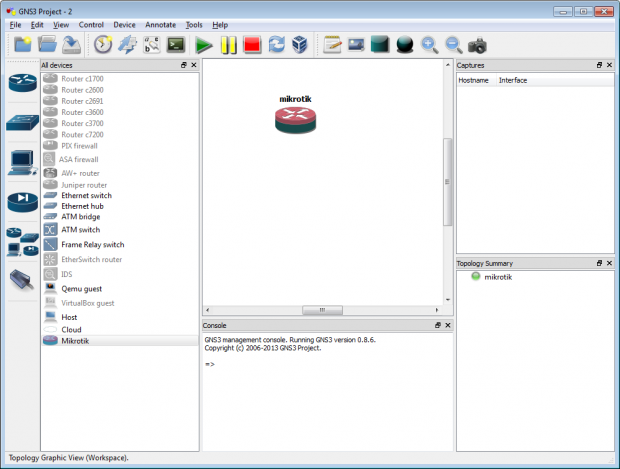The image size is (620, 469).
Task: Click the Show hostnames abc icon
Action: [152, 44]
